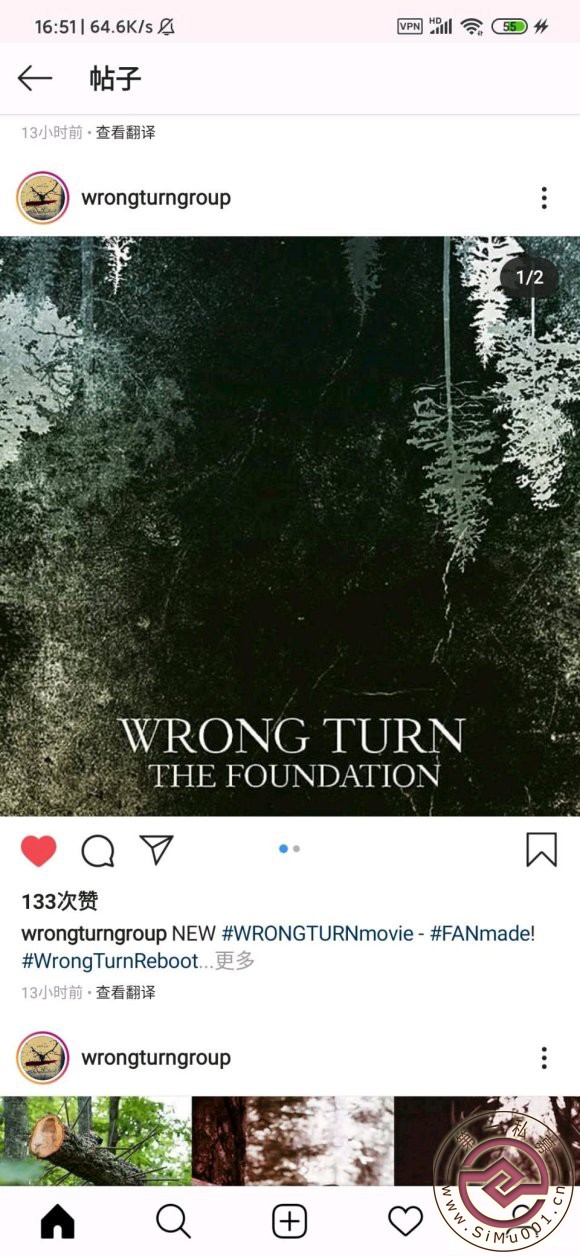Open #WRONGTURNmovie hashtag
Image resolution: width=580 pixels, height=1257 pixels.
tap(317, 934)
